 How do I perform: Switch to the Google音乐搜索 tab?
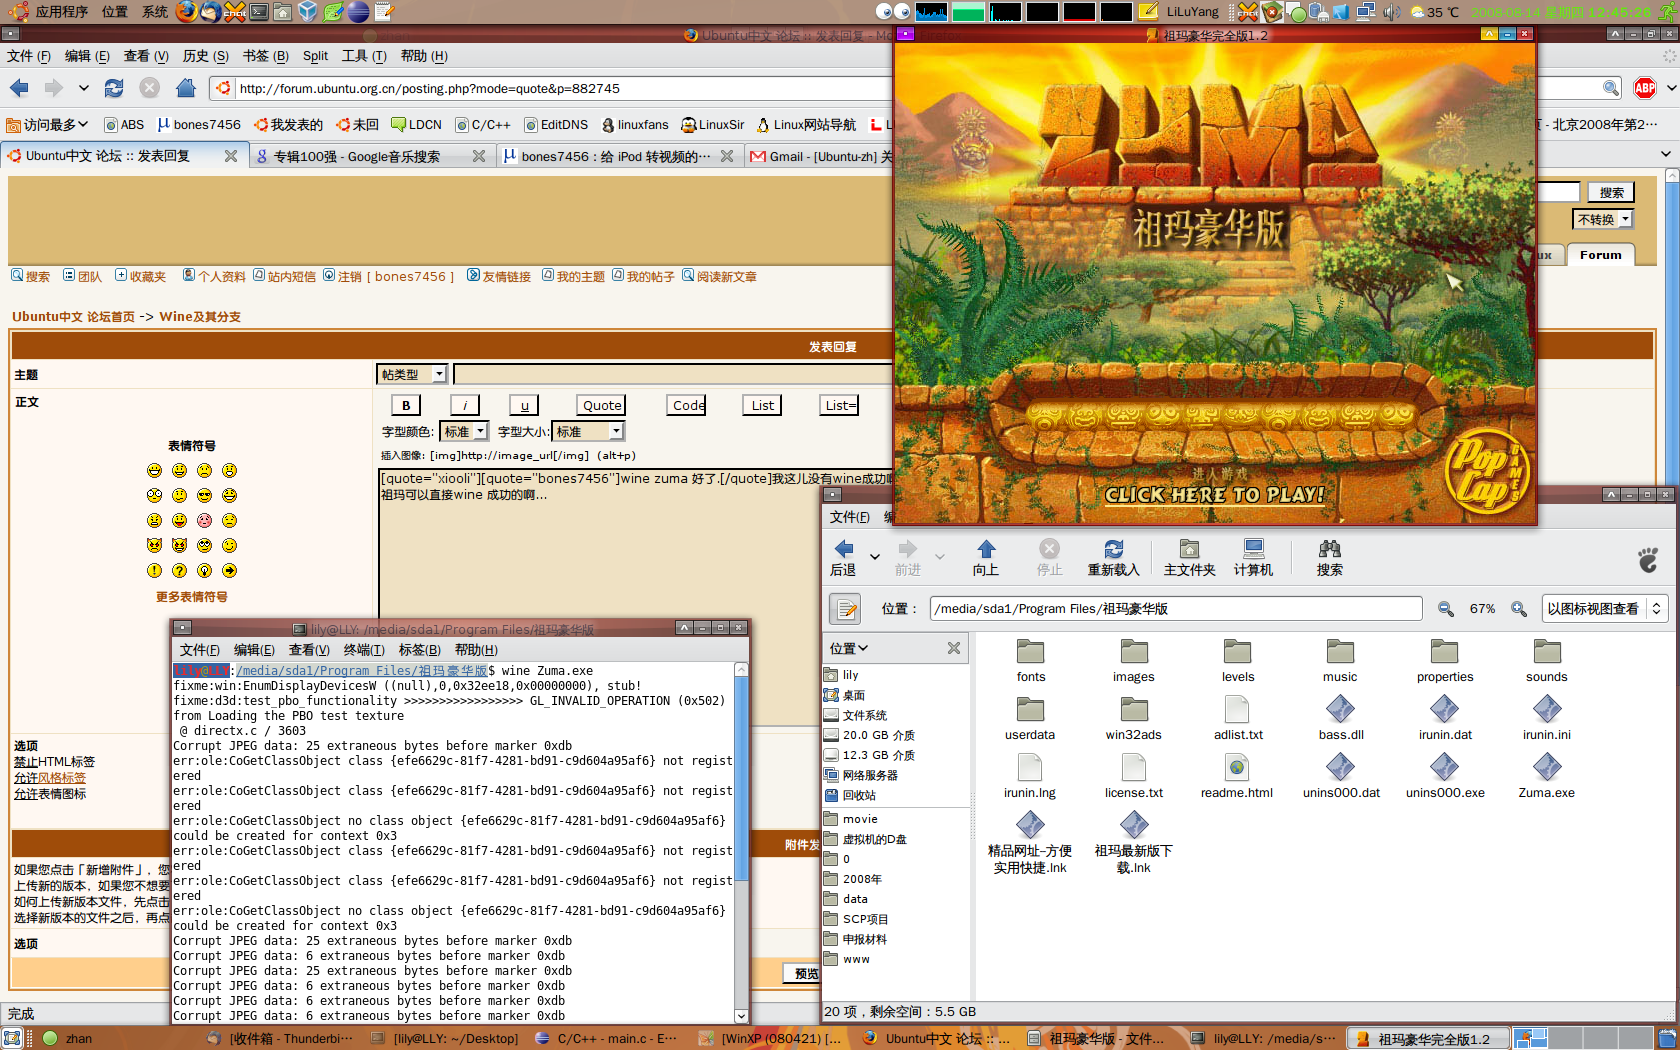370,156
